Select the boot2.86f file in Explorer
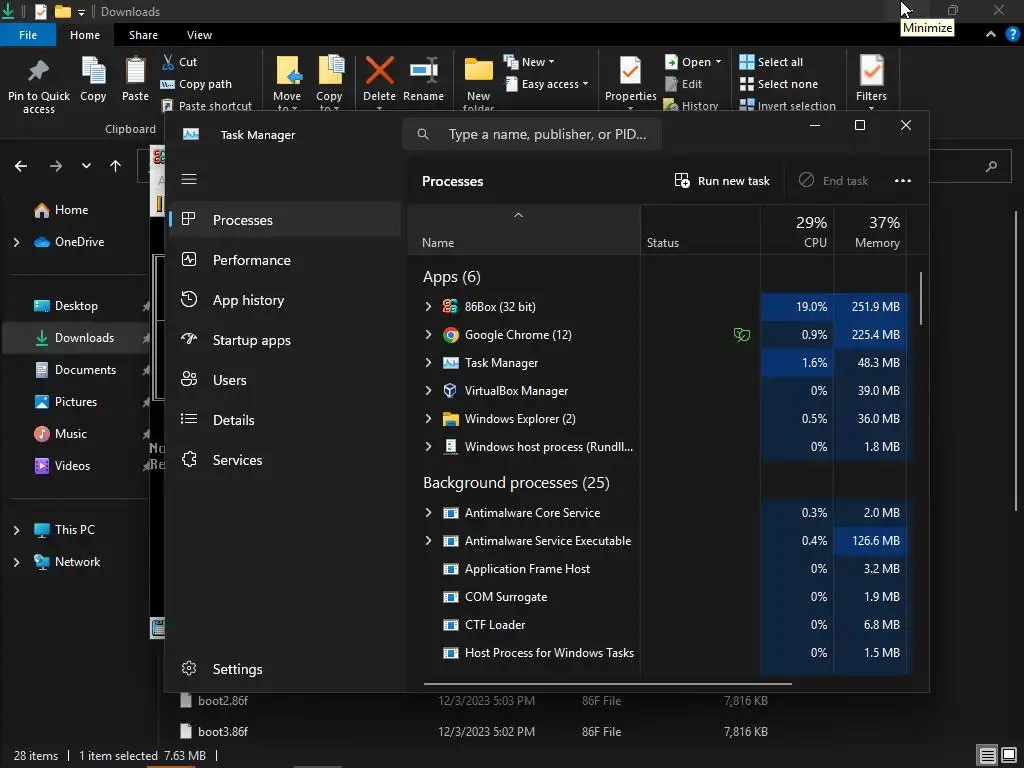Viewport: 1024px width, 768px height. [x=223, y=701]
